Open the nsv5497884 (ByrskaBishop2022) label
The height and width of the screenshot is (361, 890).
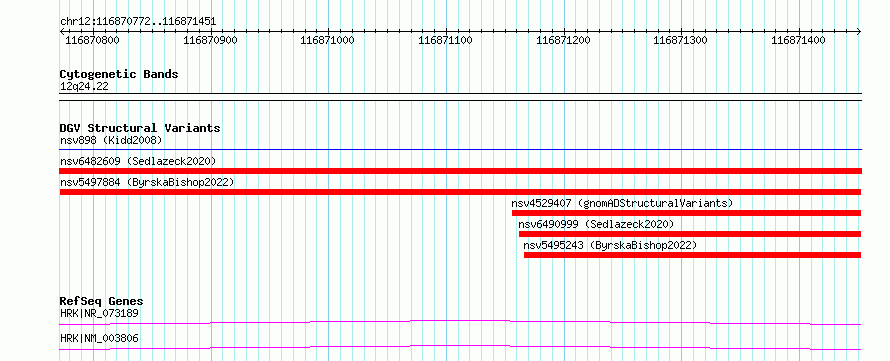coord(147,182)
